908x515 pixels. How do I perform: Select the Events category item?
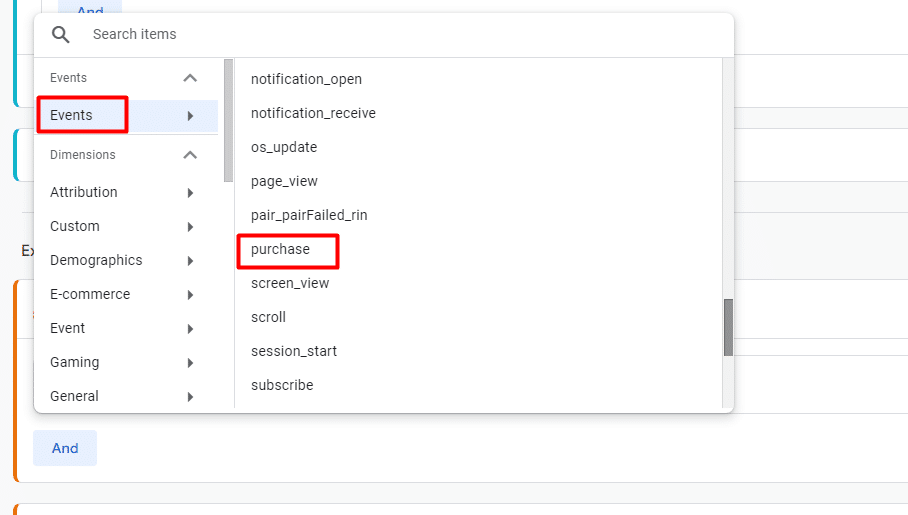[x=72, y=115]
